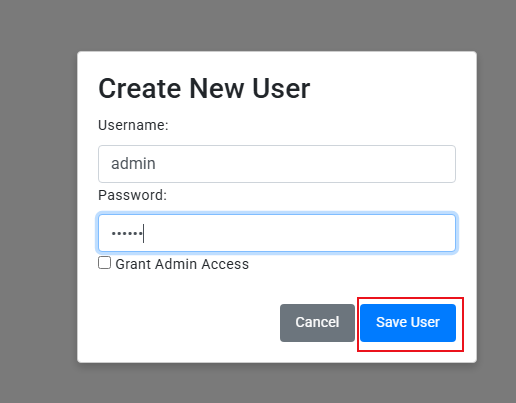Cancel the Create New User dialog
The image size is (516, 403).
click(x=317, y=323)
